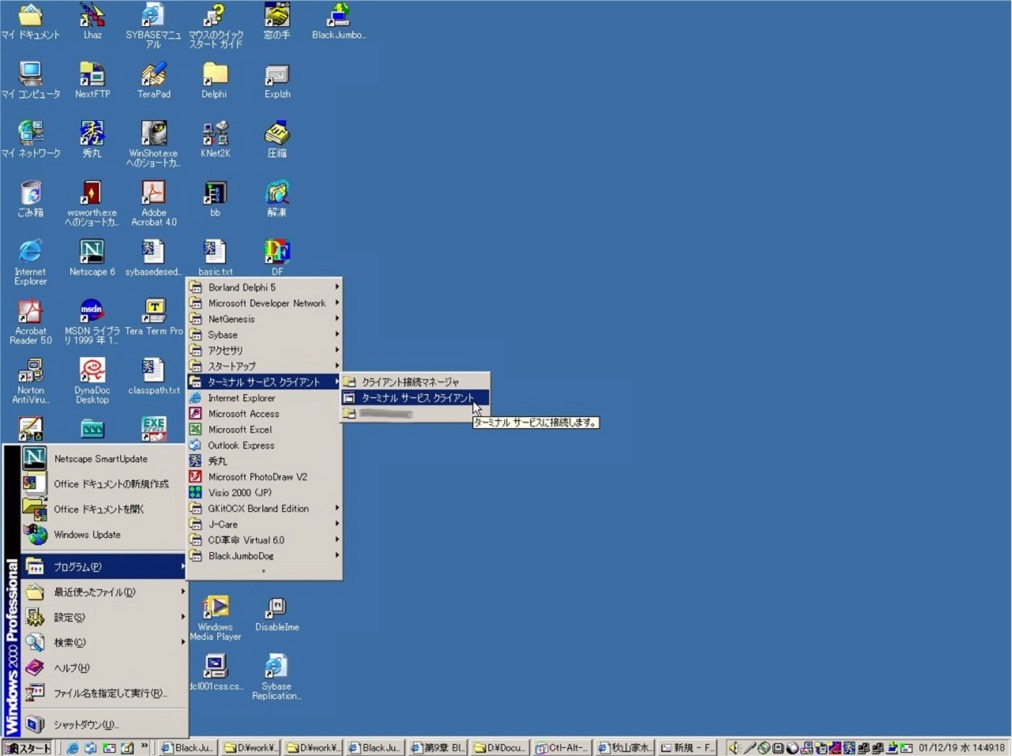Click the DF desktop icon
This screenshot has height=756, width=1012.
click(x=277, y=258)
